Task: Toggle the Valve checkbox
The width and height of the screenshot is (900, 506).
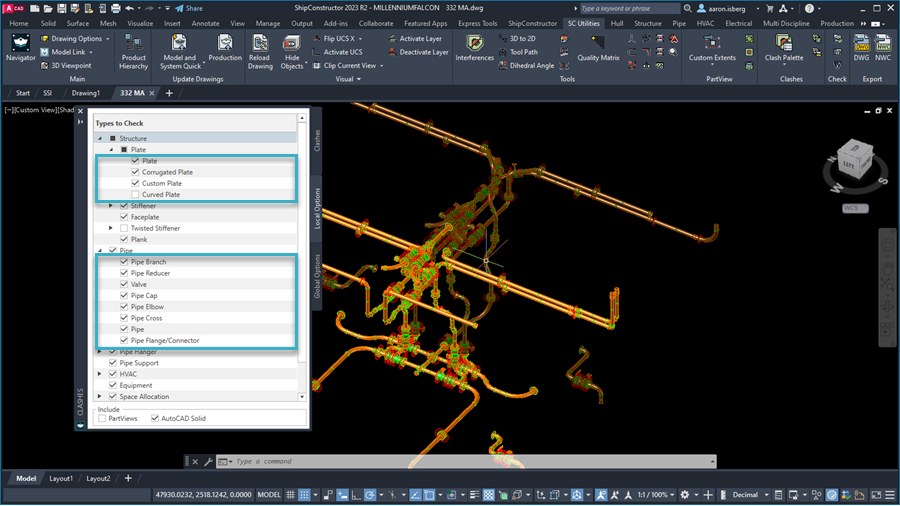Action: coord(124,284)
